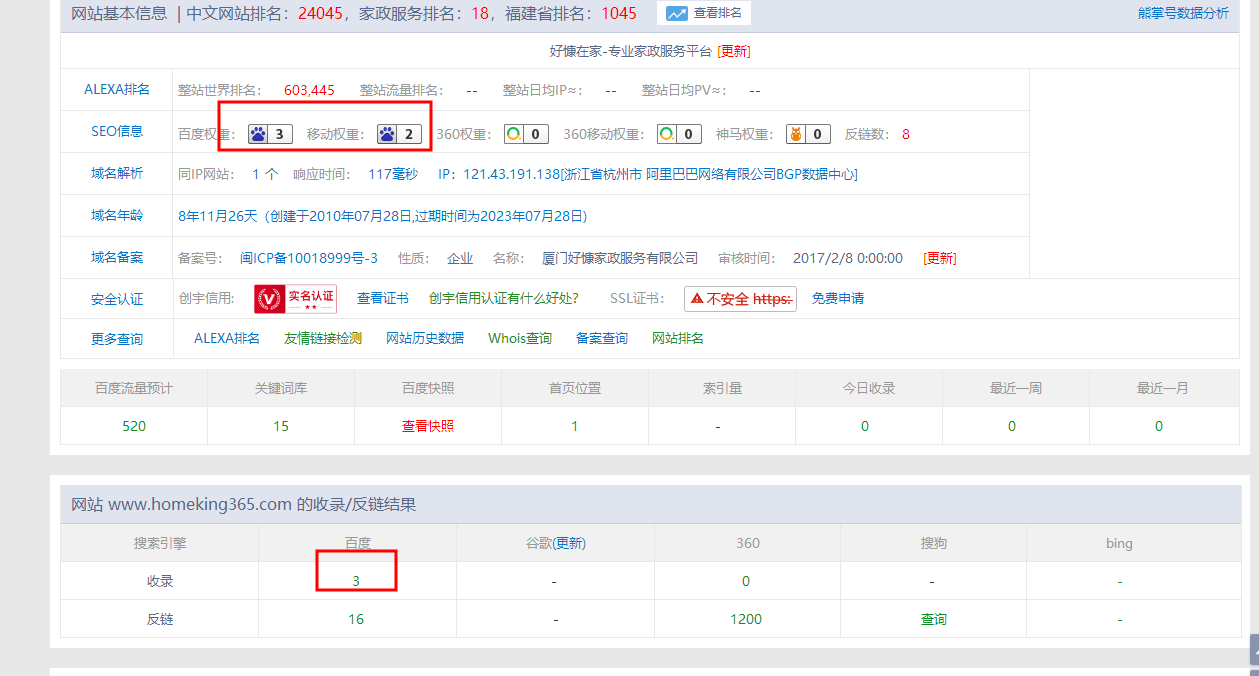Click the 域名备案 row label
The image size is (1259, 676).
tap(117, 257)
